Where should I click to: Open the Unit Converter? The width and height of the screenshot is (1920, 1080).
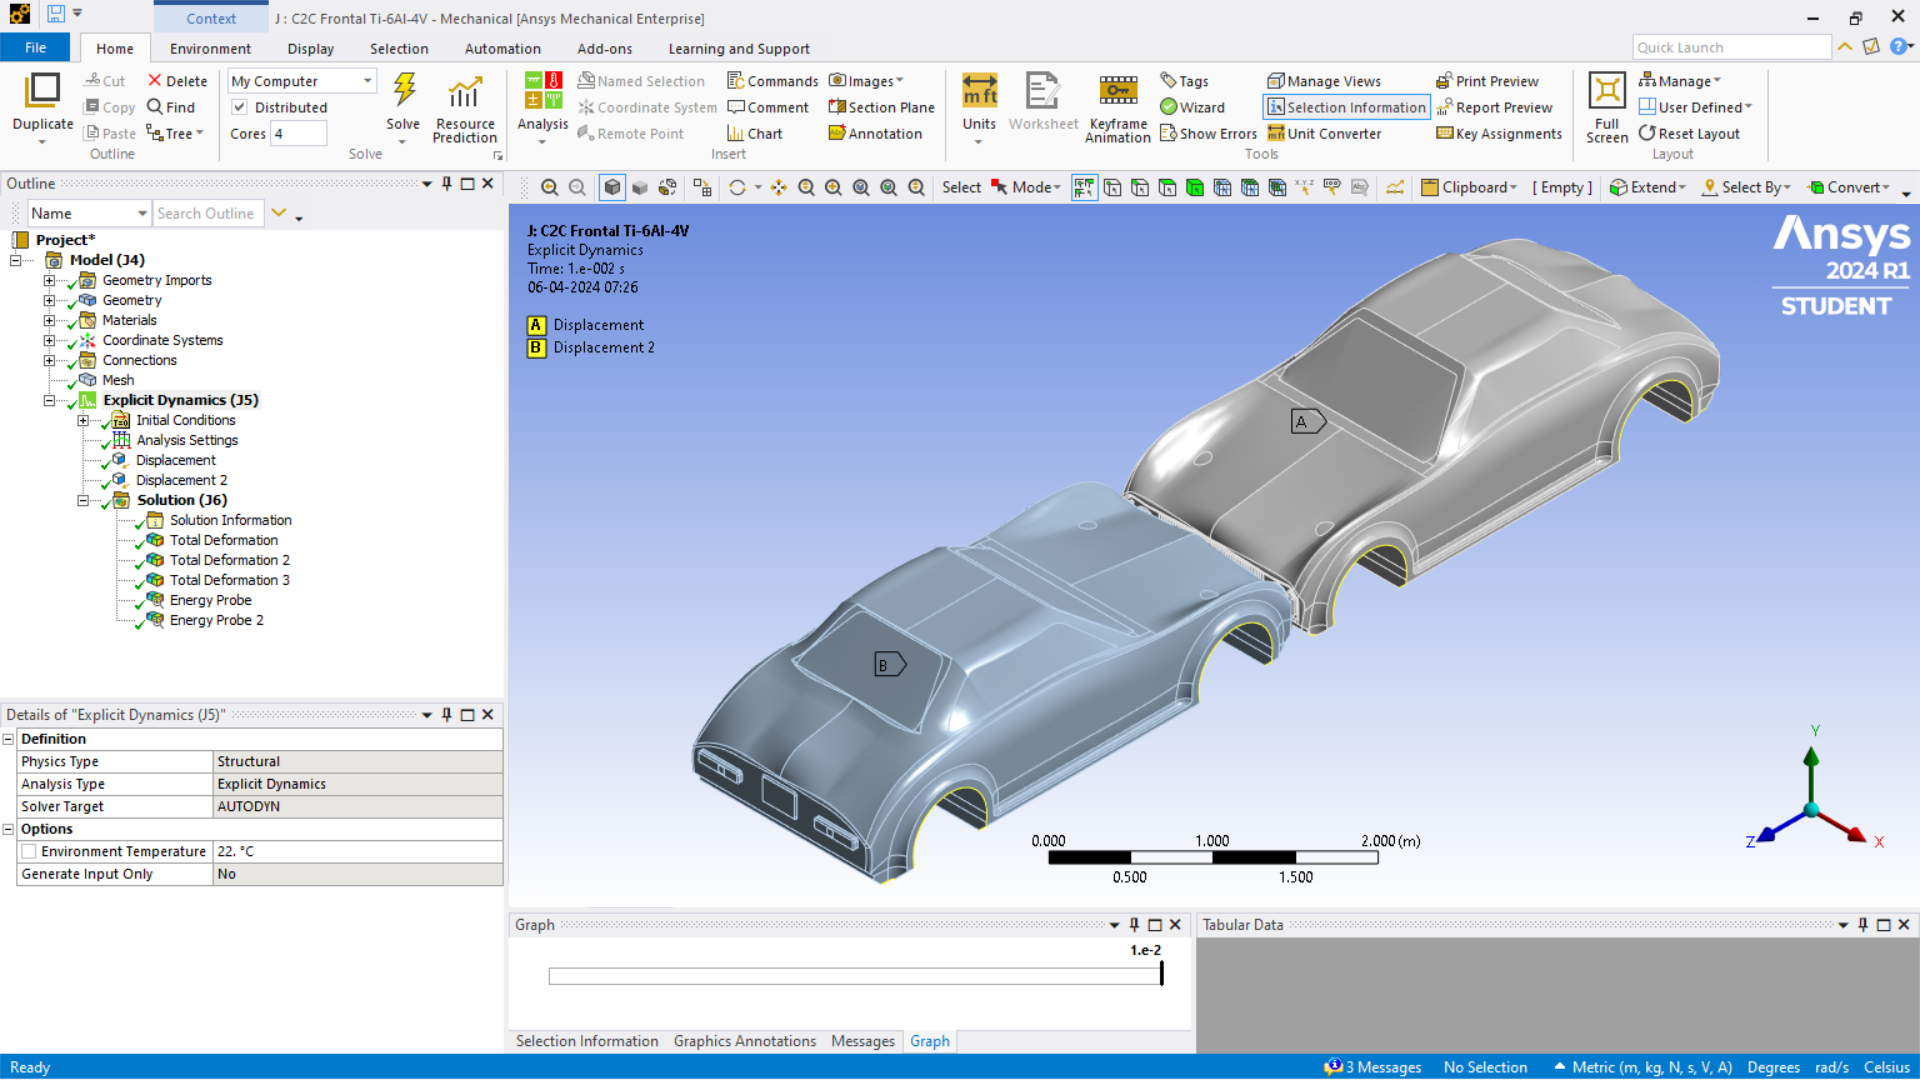click(1324, 133)
